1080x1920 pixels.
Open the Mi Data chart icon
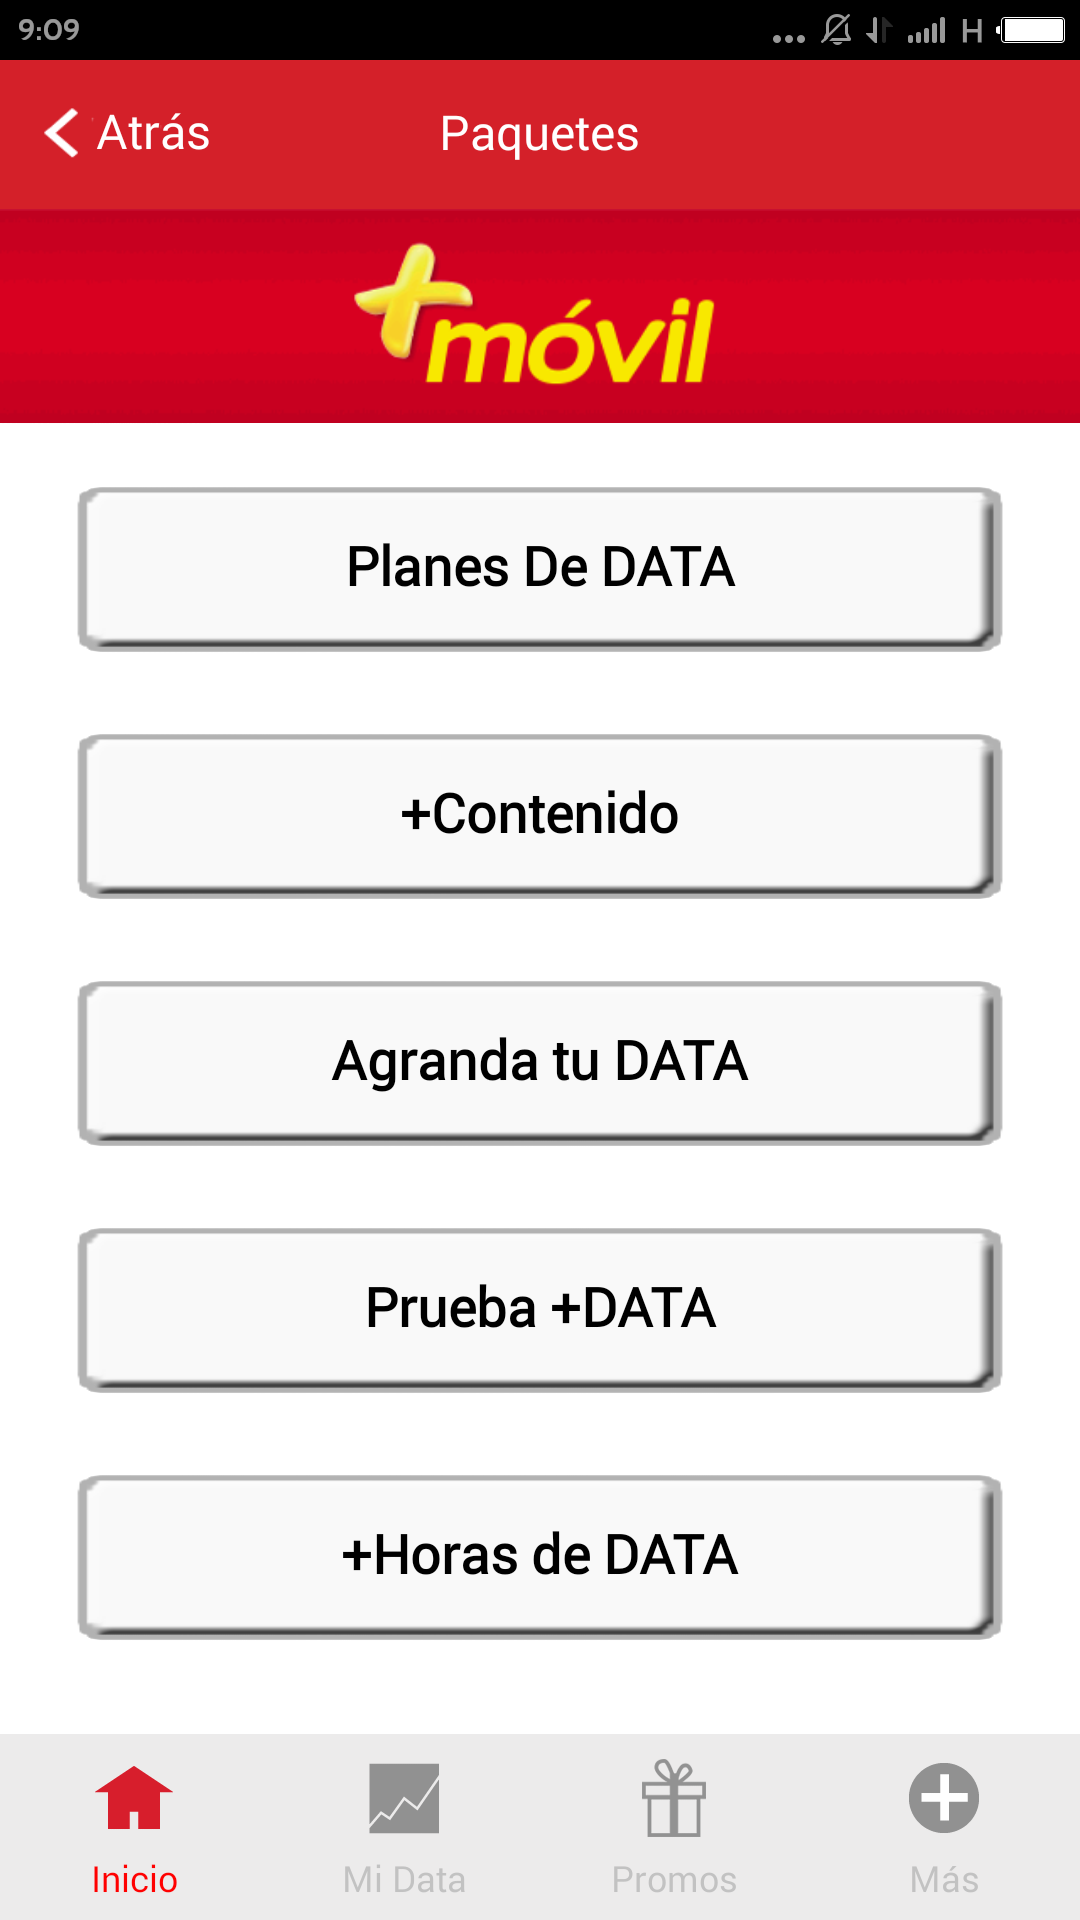[x=404, y=1798]
